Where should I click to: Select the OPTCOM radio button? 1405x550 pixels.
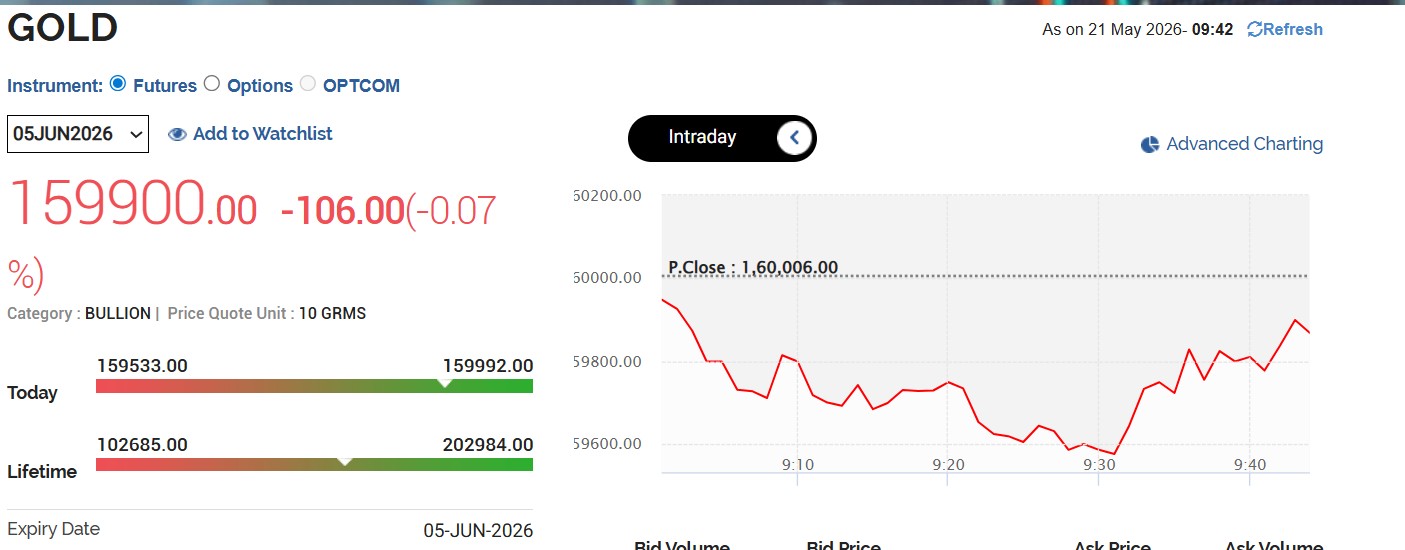tap(307, 83)
